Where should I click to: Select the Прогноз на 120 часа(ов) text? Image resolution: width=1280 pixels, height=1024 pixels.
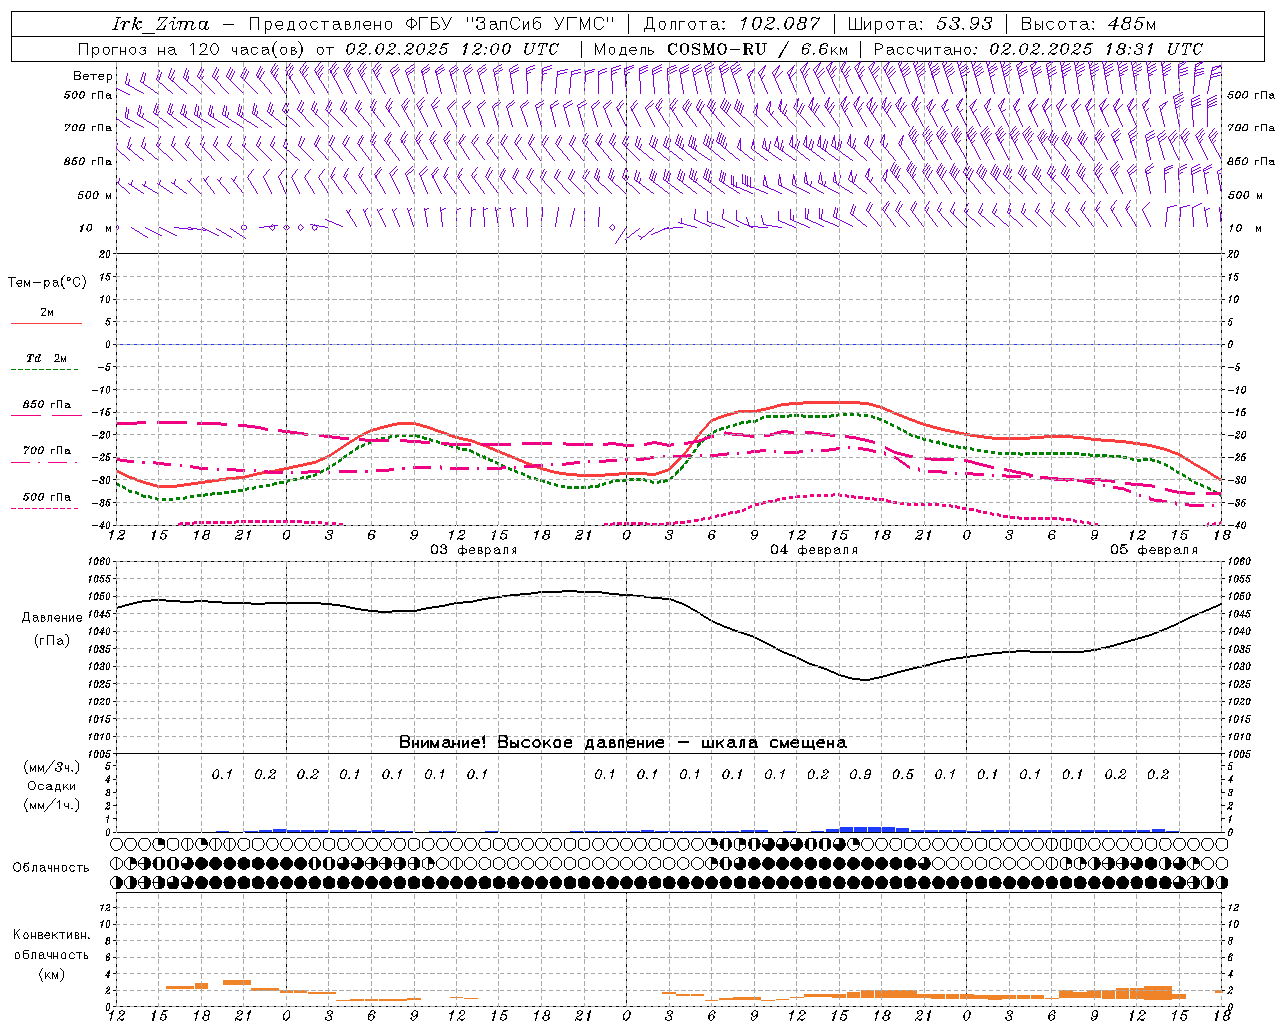coord(192,49)
